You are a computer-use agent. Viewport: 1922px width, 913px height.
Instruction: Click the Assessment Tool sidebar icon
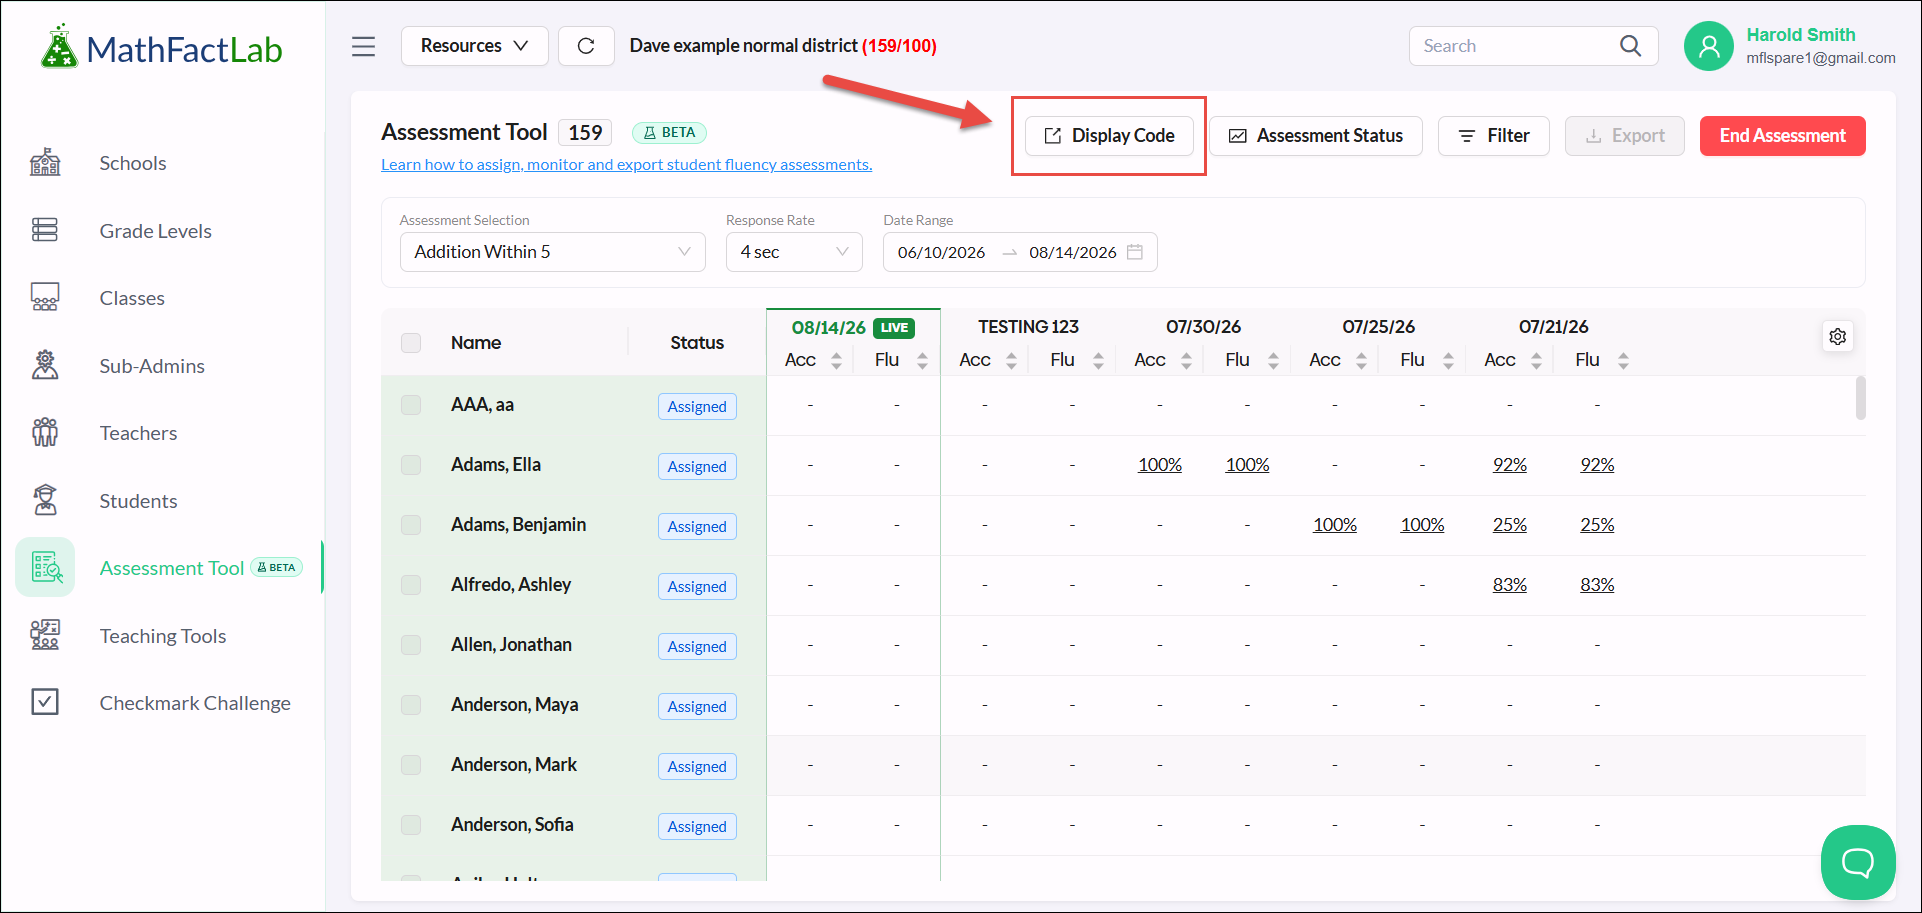coord(46,568)
